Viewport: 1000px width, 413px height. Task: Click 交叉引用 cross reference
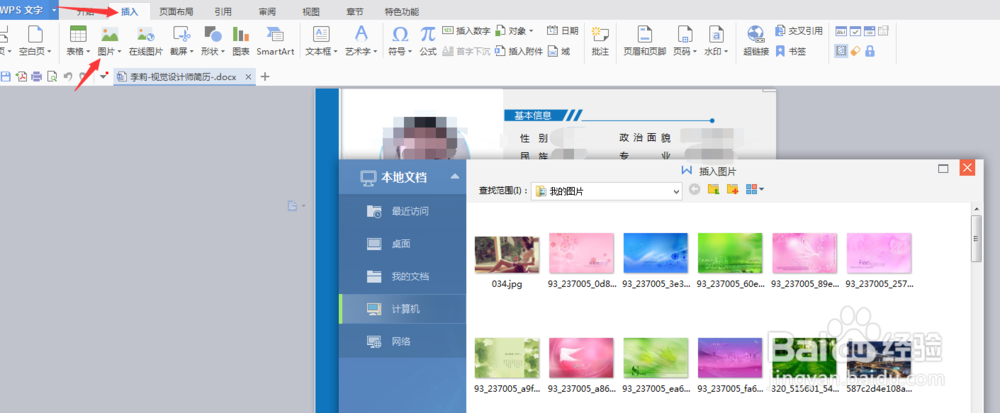pos(799,31)
